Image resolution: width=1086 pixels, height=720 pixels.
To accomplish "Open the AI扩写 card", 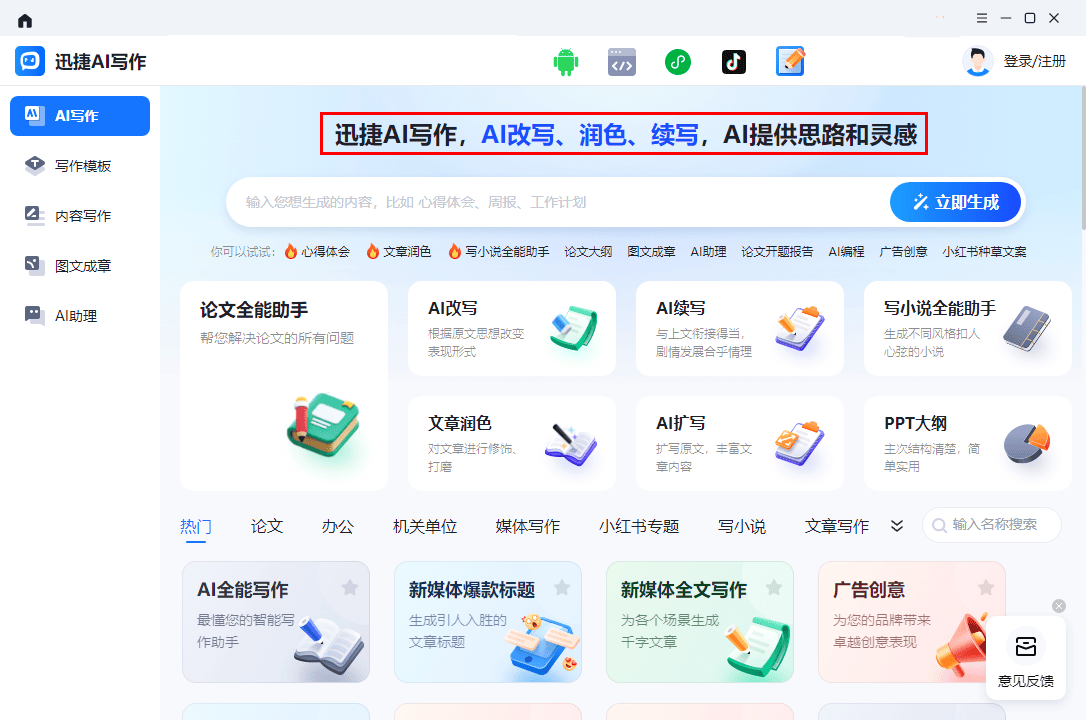I will point(740,443).
